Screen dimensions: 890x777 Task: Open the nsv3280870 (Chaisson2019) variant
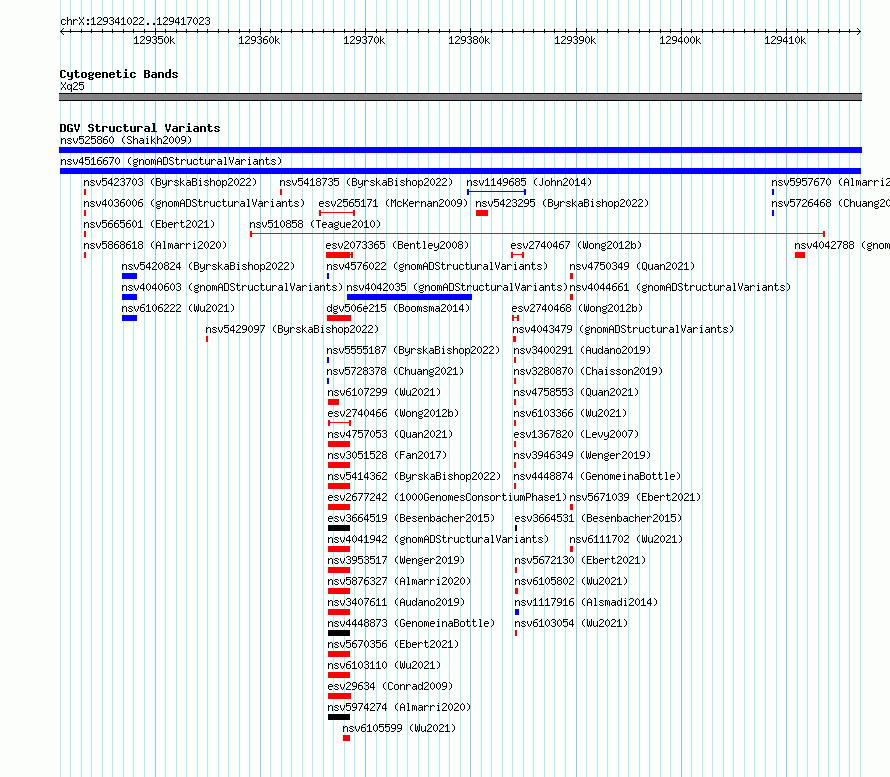point(588,371)
